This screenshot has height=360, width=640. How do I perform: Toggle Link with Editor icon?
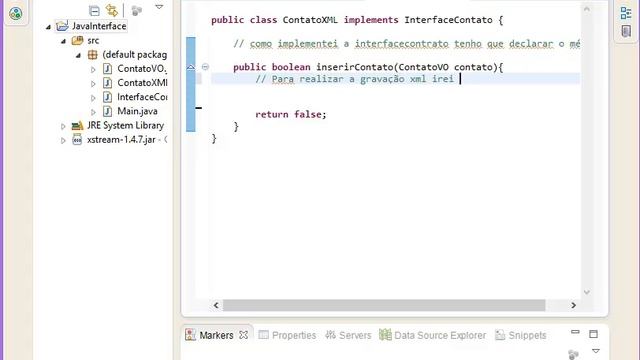pos(111,10)
